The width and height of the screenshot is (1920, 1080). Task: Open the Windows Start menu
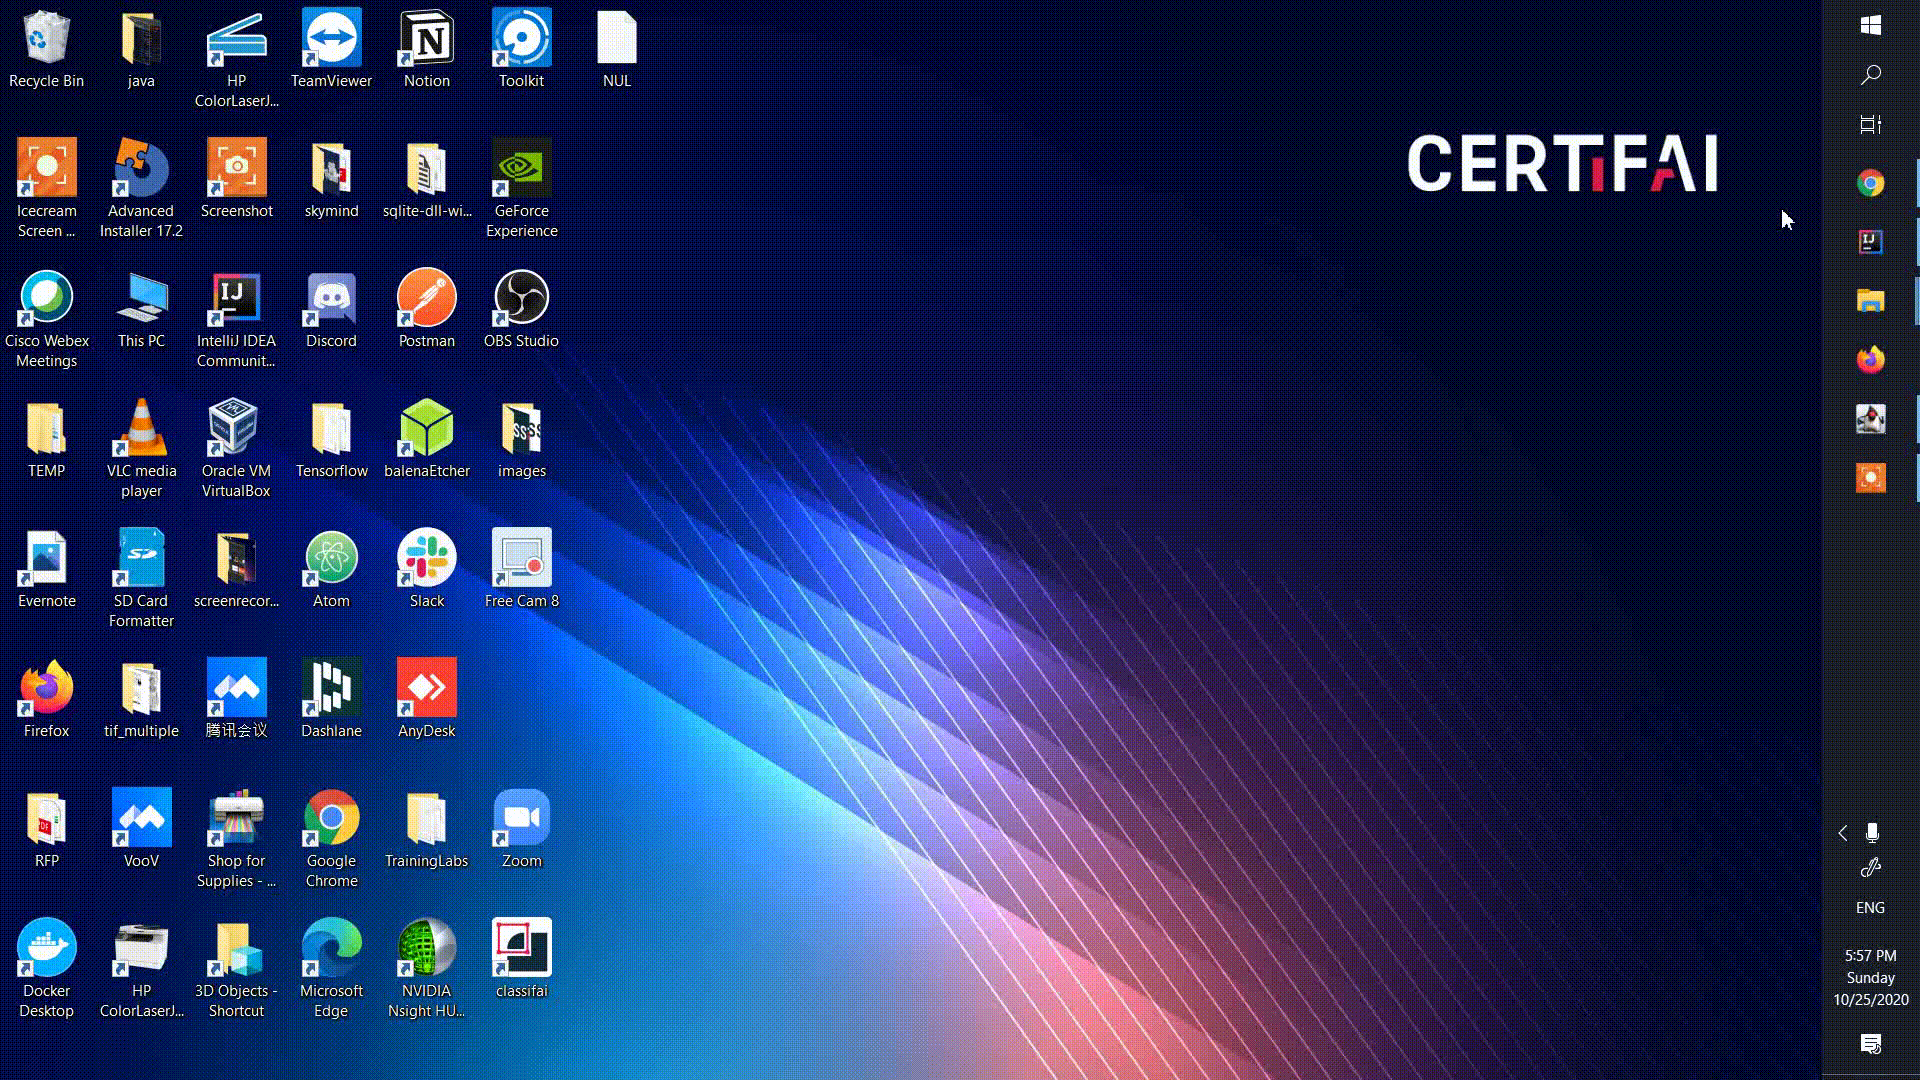click(1870, 26)
